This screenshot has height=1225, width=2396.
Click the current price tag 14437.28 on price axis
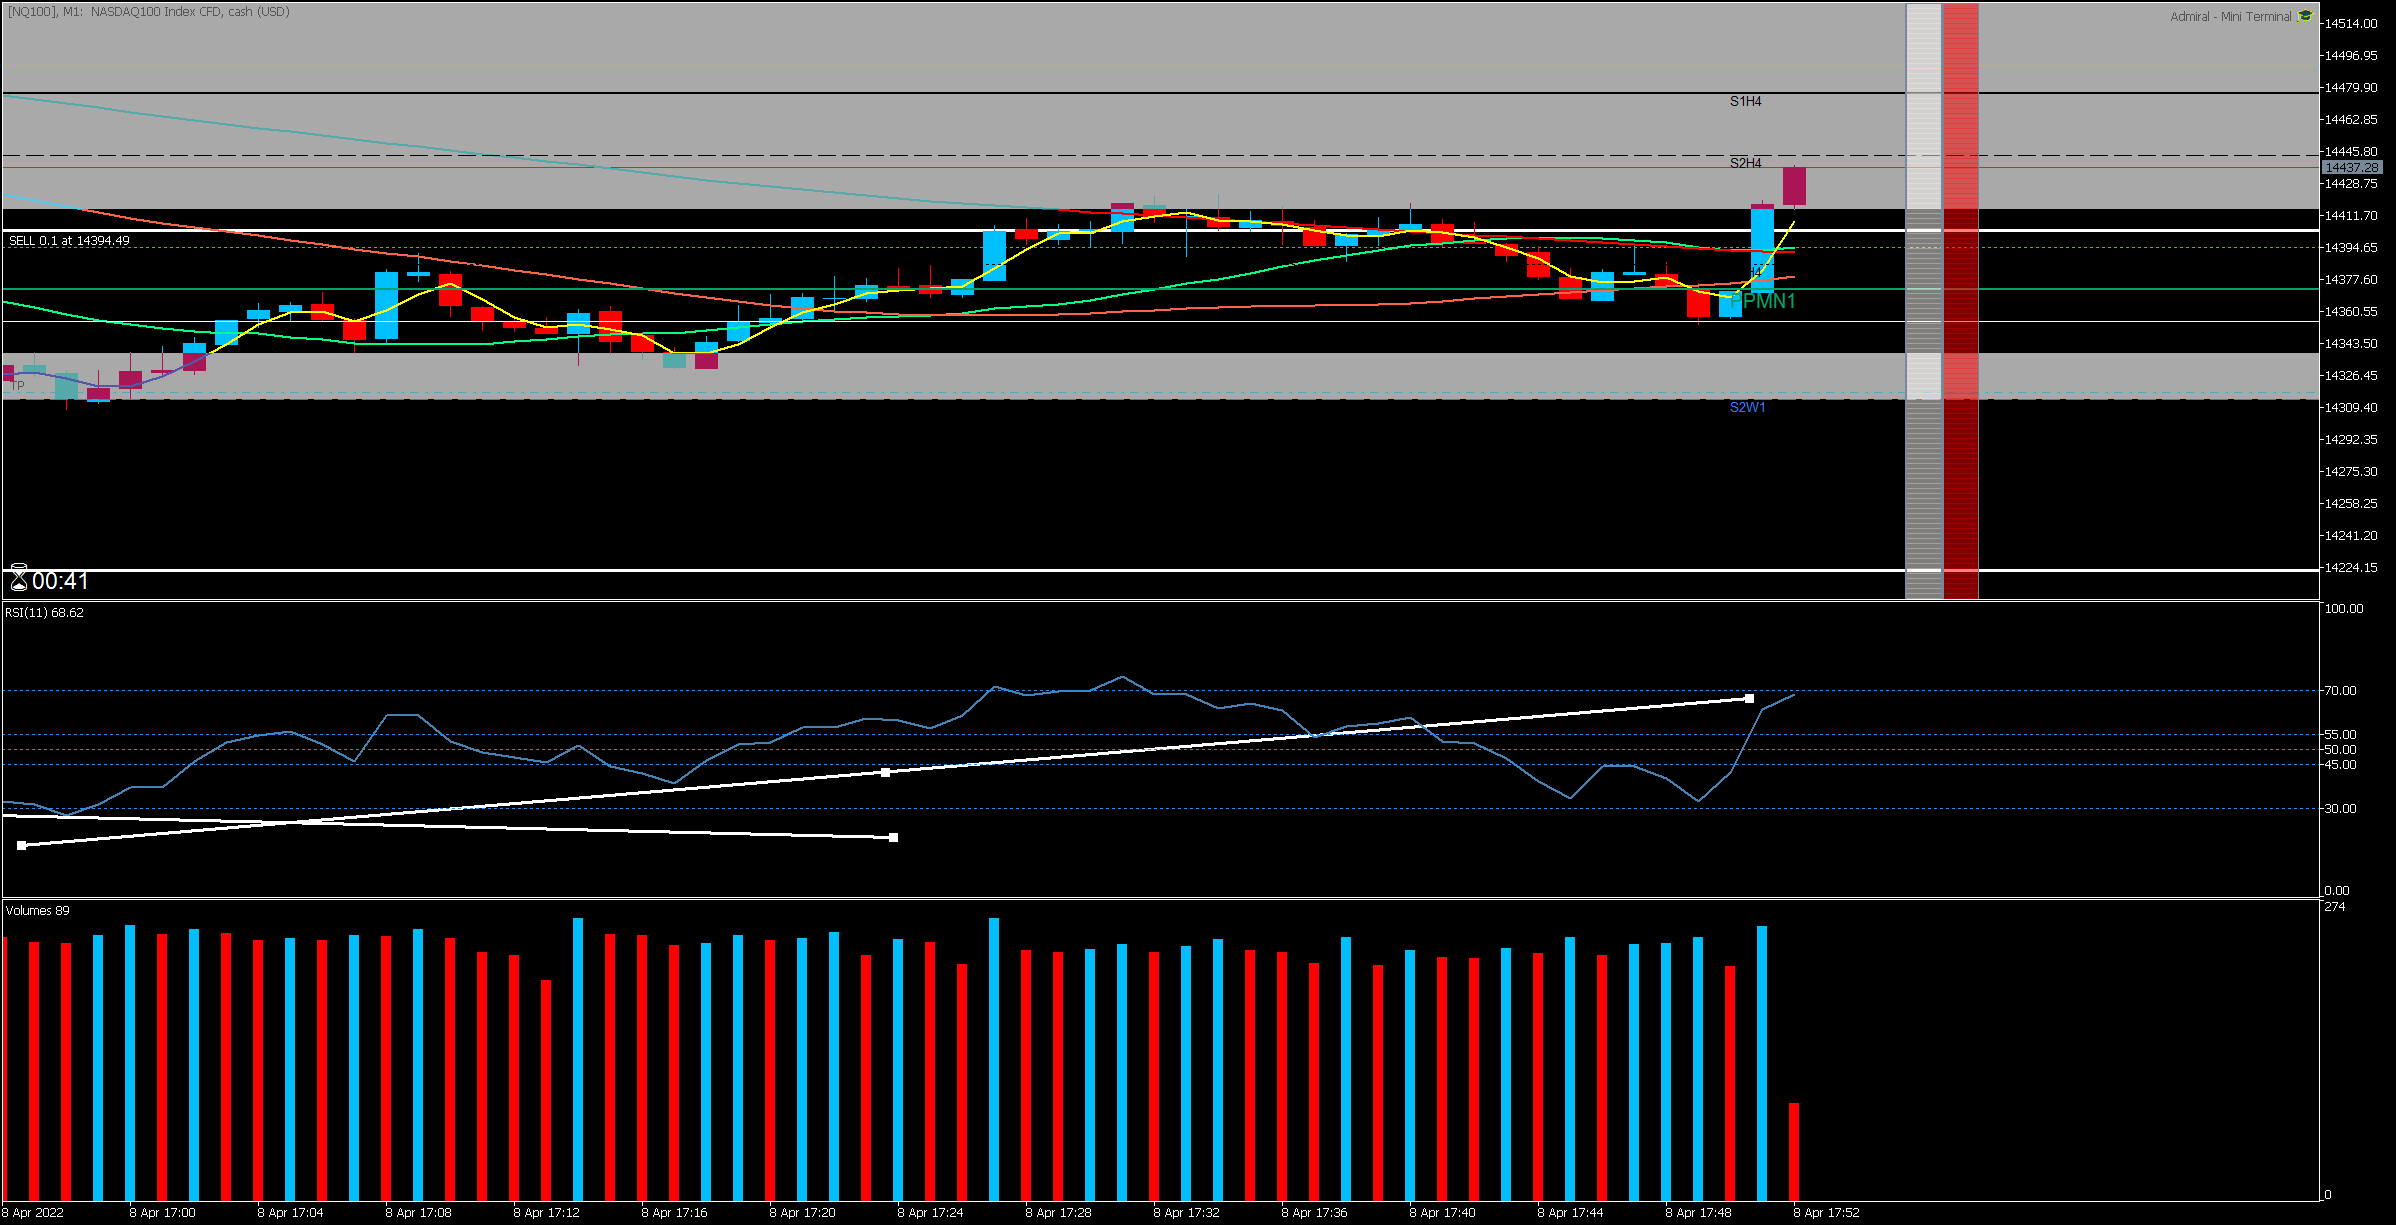coord(2351,168)
